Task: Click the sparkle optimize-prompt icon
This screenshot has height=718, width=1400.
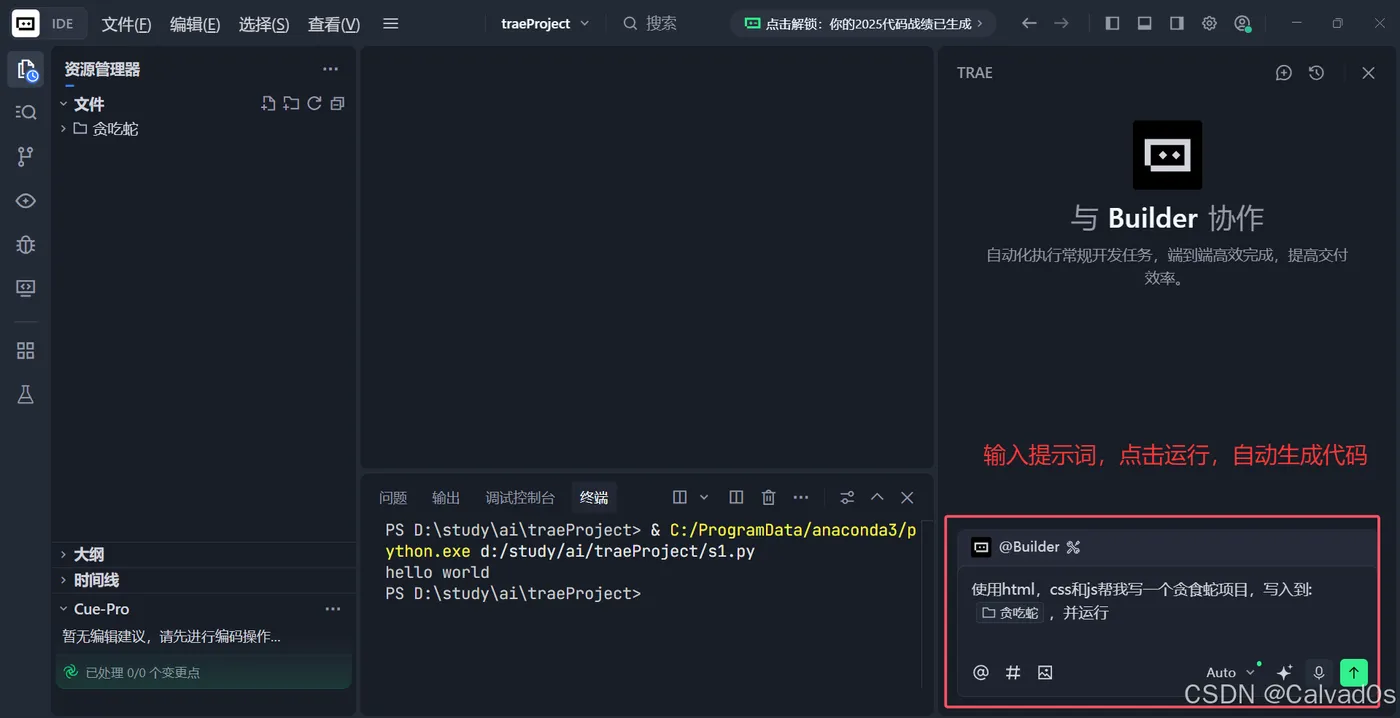Action: coord(1285,673)
